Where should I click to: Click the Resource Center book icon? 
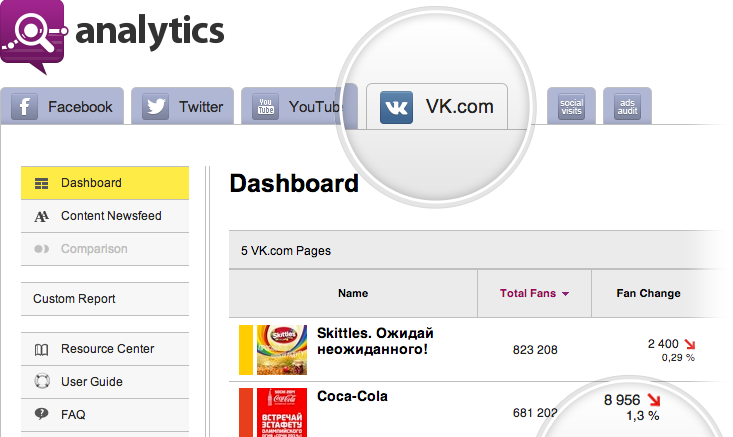(41, 349)
